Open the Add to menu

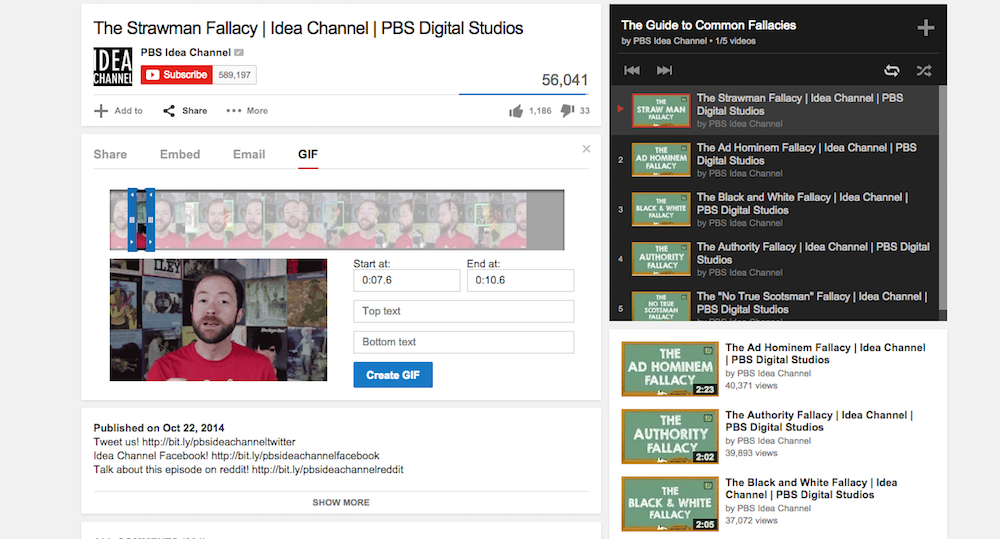pos(118,111)
